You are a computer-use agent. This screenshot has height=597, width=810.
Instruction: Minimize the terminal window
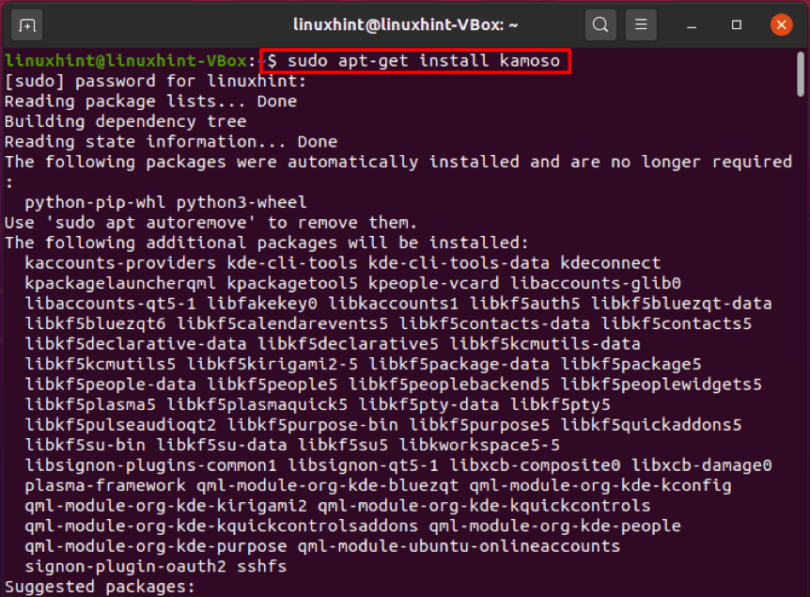[x=689, y=24]
